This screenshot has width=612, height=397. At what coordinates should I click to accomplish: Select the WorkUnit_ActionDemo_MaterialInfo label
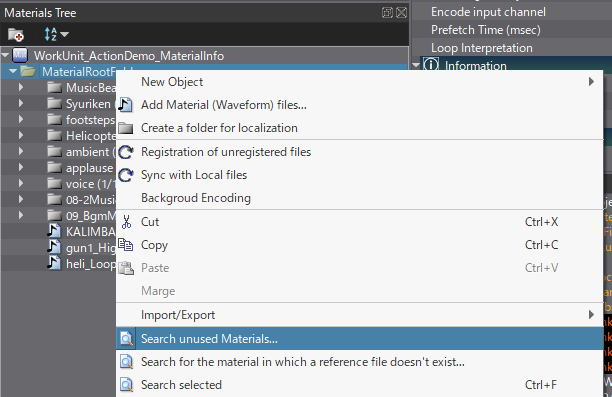(129, 56)
